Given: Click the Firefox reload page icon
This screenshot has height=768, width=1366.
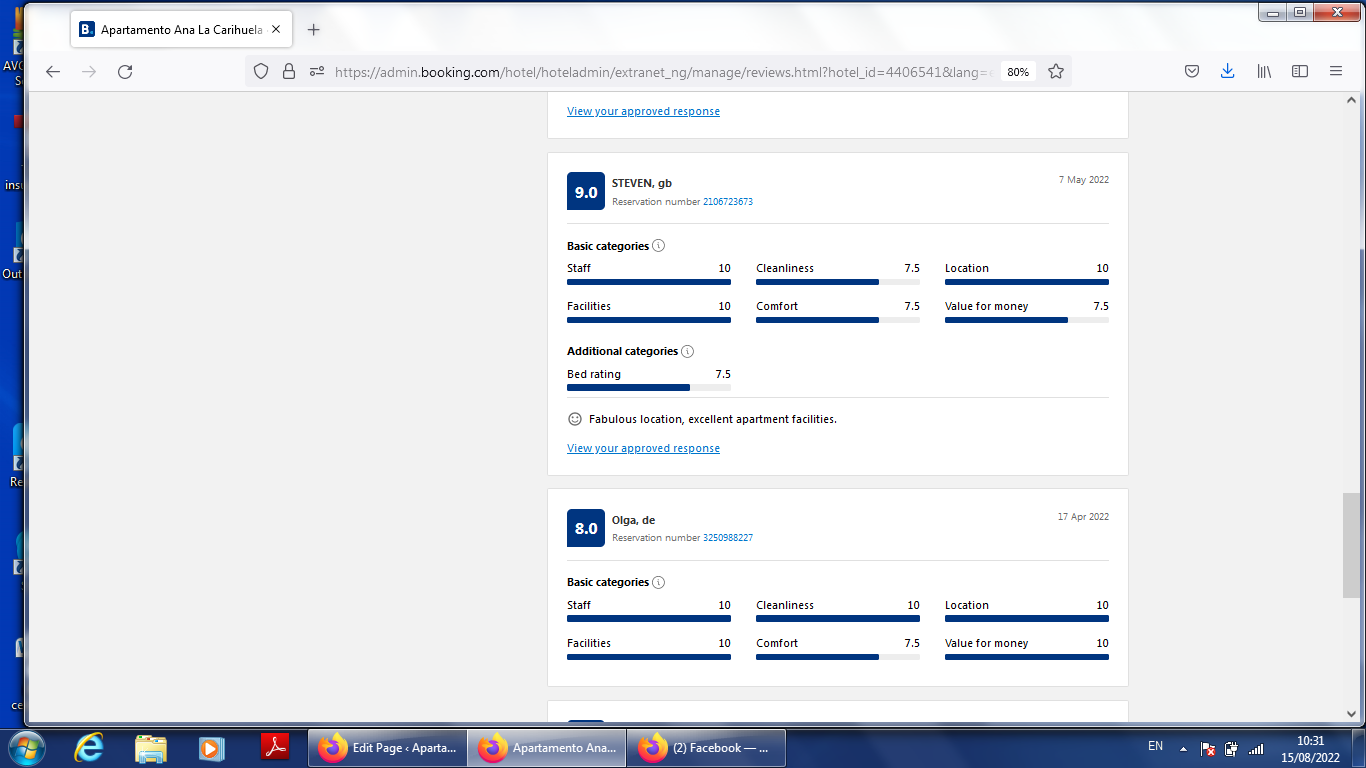Looking at the screenshot, I should pos(125,72).
